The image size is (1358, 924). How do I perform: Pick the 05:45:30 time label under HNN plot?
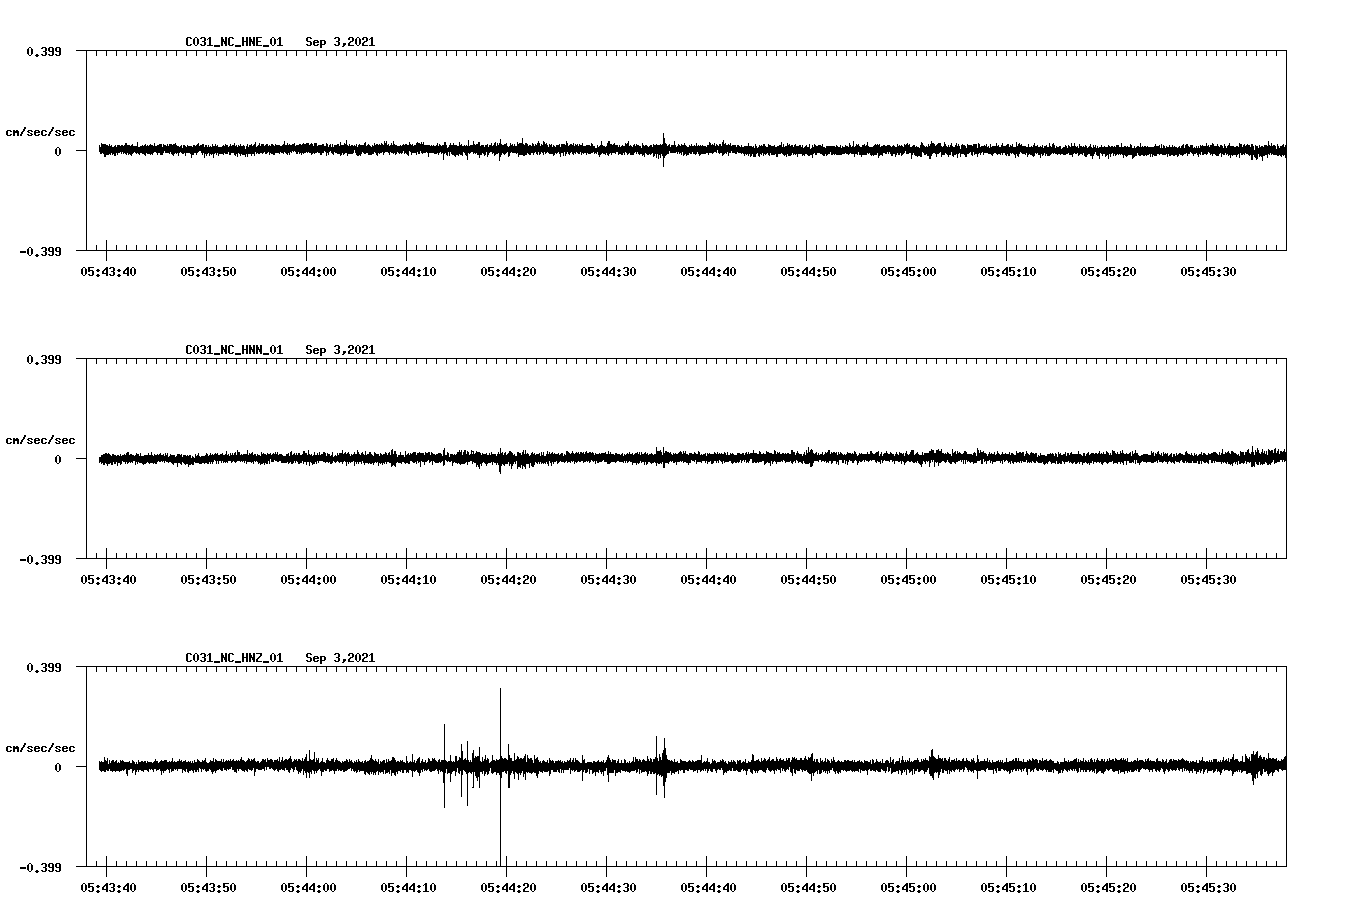pyautogui.click(x=1208, y=580)
